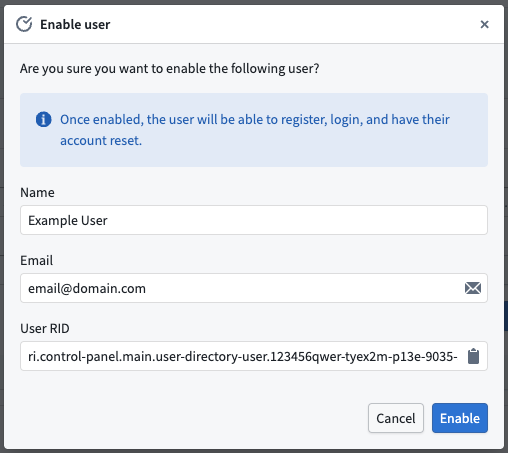
Task: Click the "account reset." callout line
Action: coord(101,140)
